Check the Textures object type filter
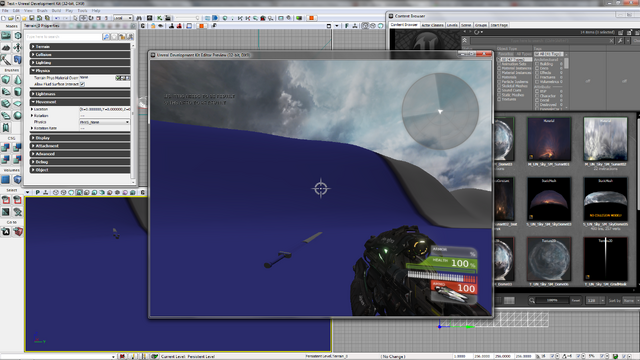The image size is (640, 360). click(x=499, y=99)
